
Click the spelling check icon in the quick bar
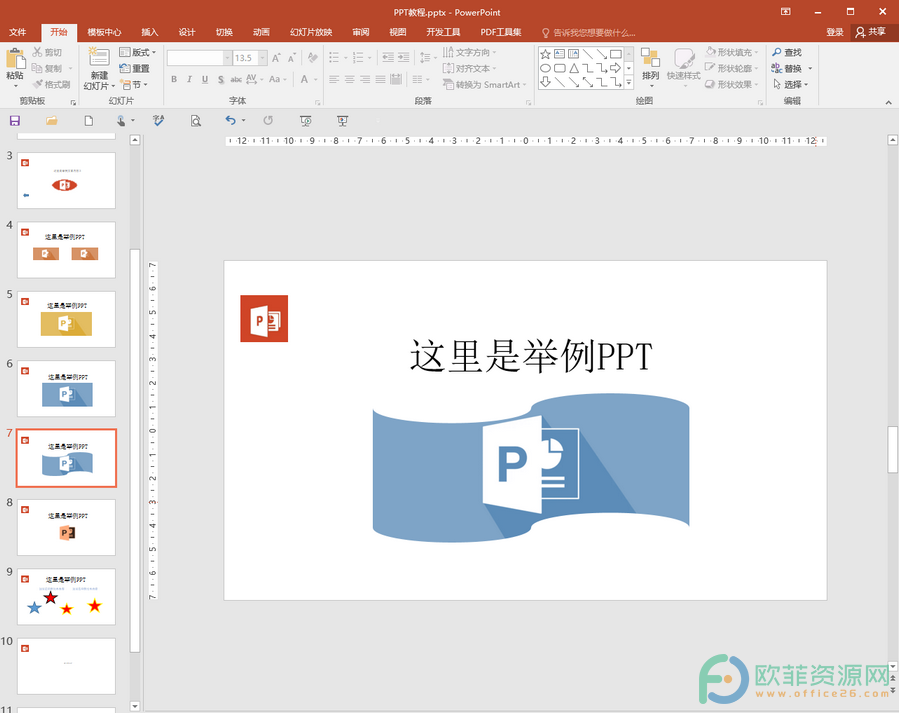tap(159, 121)
